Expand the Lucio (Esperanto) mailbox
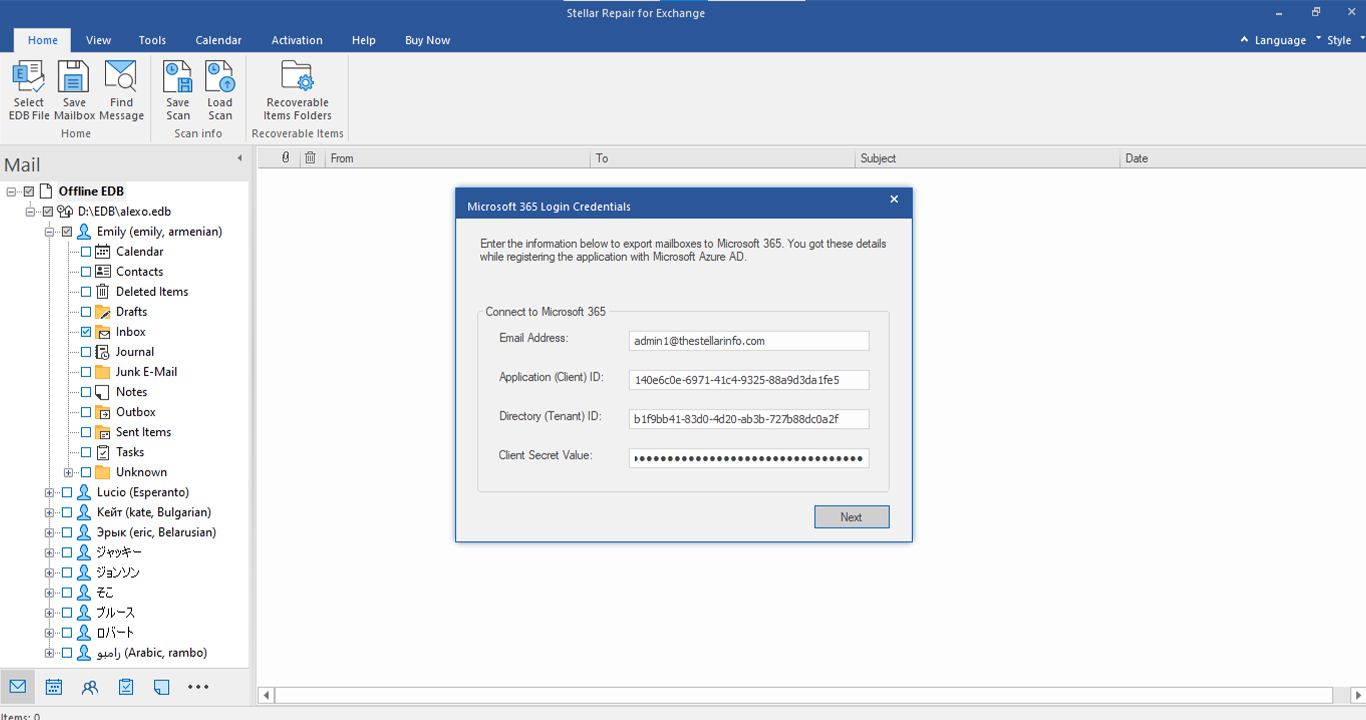This screenshot has width=1366, height=720. 49,492
